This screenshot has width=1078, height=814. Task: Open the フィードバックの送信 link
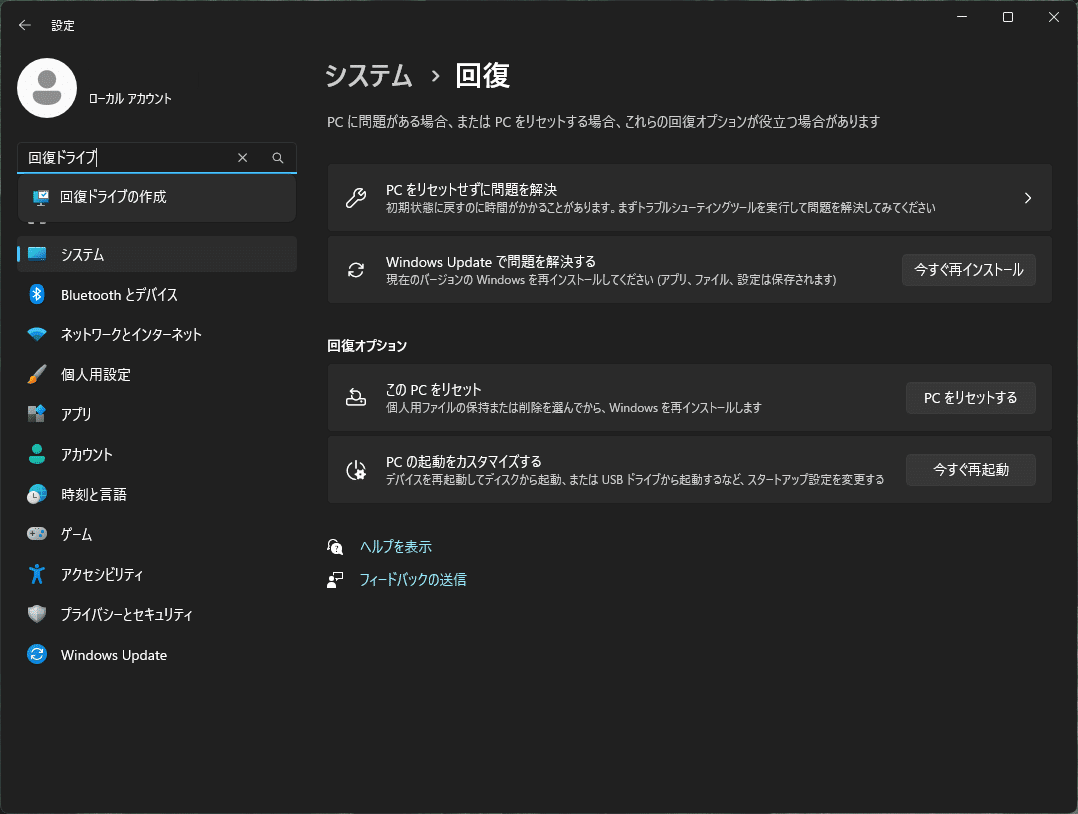click(412, 580)
